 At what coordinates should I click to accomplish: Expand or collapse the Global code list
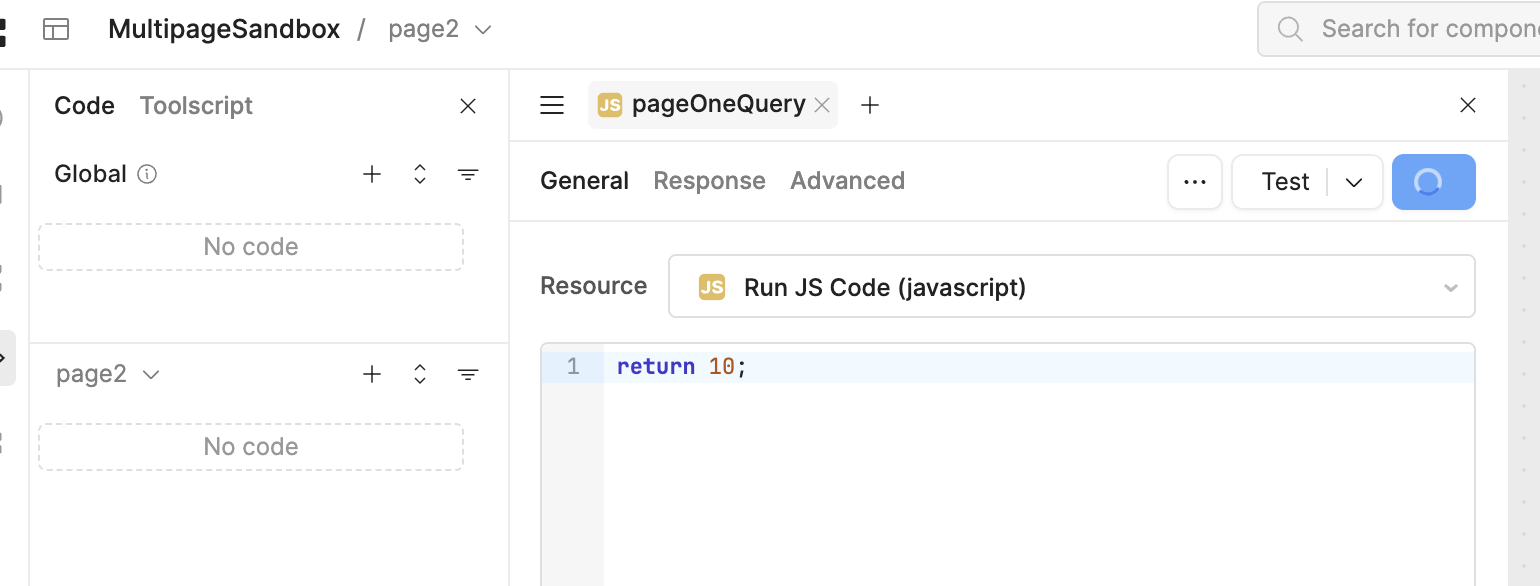pos(420,174)
